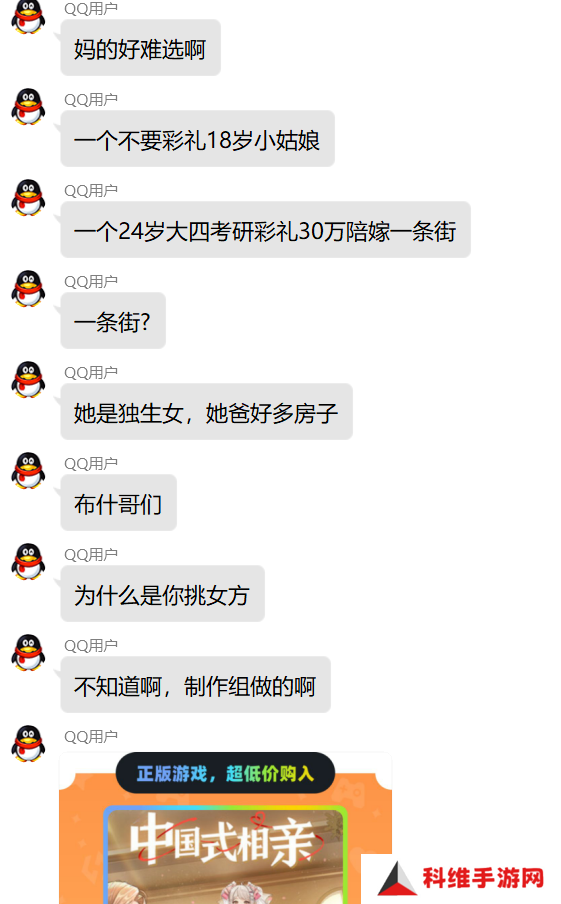Click the 科维手游网 watermark logo
Image resolution: width=561 pixels, height=904 pixels.
coord(461,879)
